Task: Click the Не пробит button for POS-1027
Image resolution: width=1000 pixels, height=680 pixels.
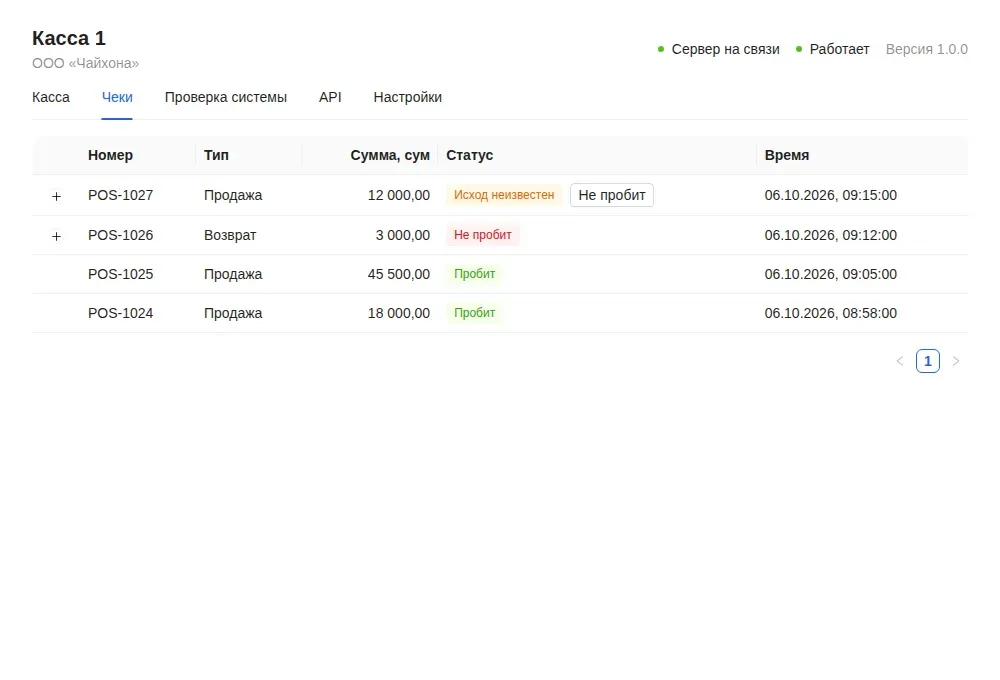Action: click(x=612, y=195)
